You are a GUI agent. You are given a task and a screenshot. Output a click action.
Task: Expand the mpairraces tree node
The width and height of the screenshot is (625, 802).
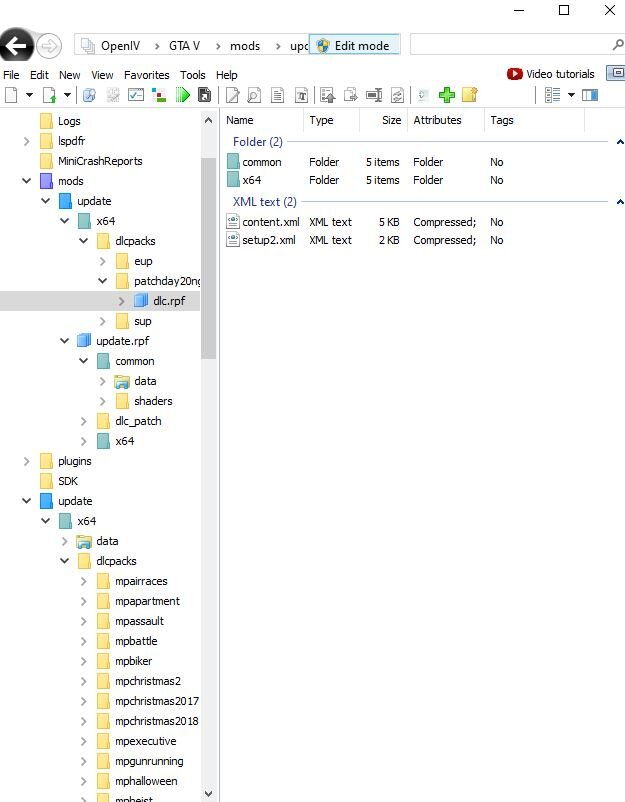(x=84, y=581)
